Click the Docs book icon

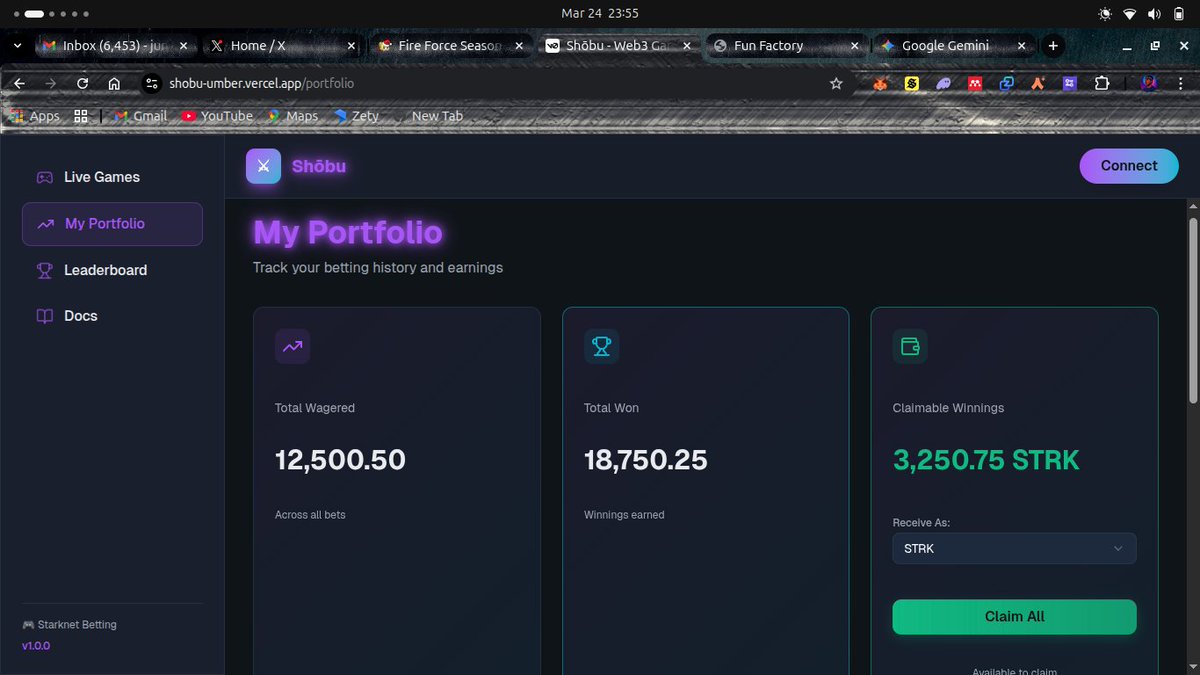[x=45, y=316]
